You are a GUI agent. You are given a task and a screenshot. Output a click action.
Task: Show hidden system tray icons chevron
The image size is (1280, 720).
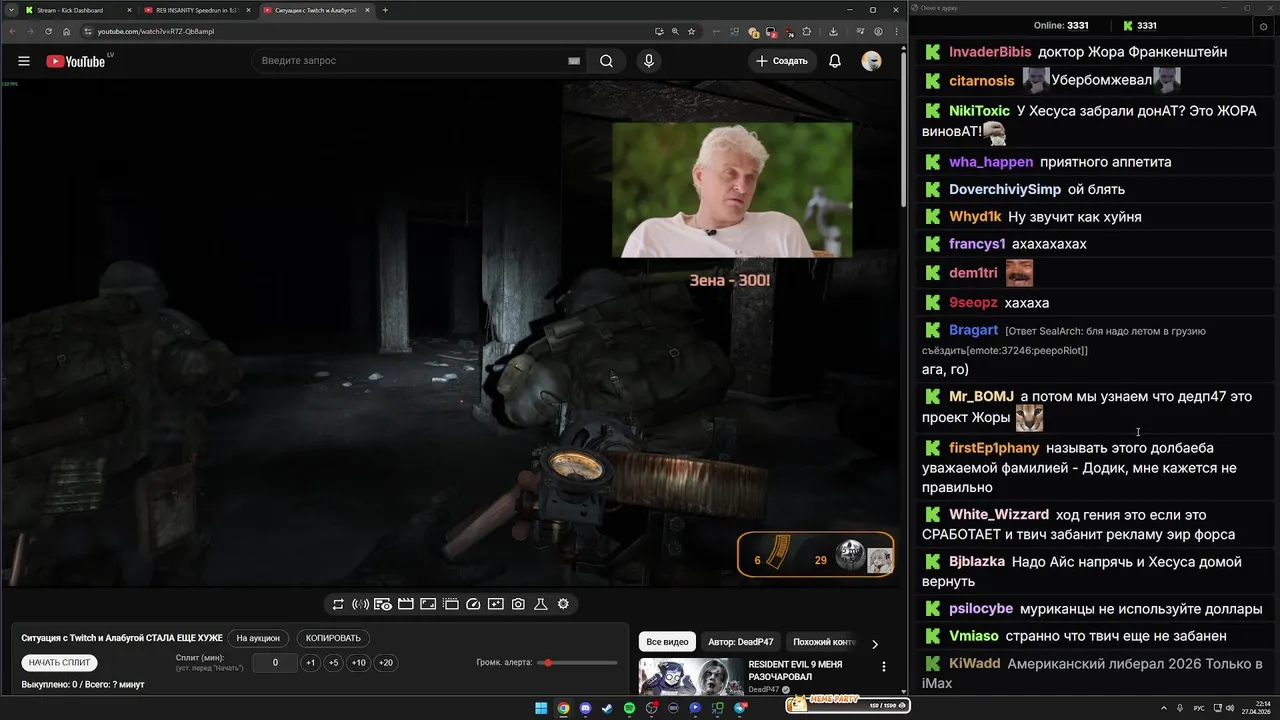1165,708
